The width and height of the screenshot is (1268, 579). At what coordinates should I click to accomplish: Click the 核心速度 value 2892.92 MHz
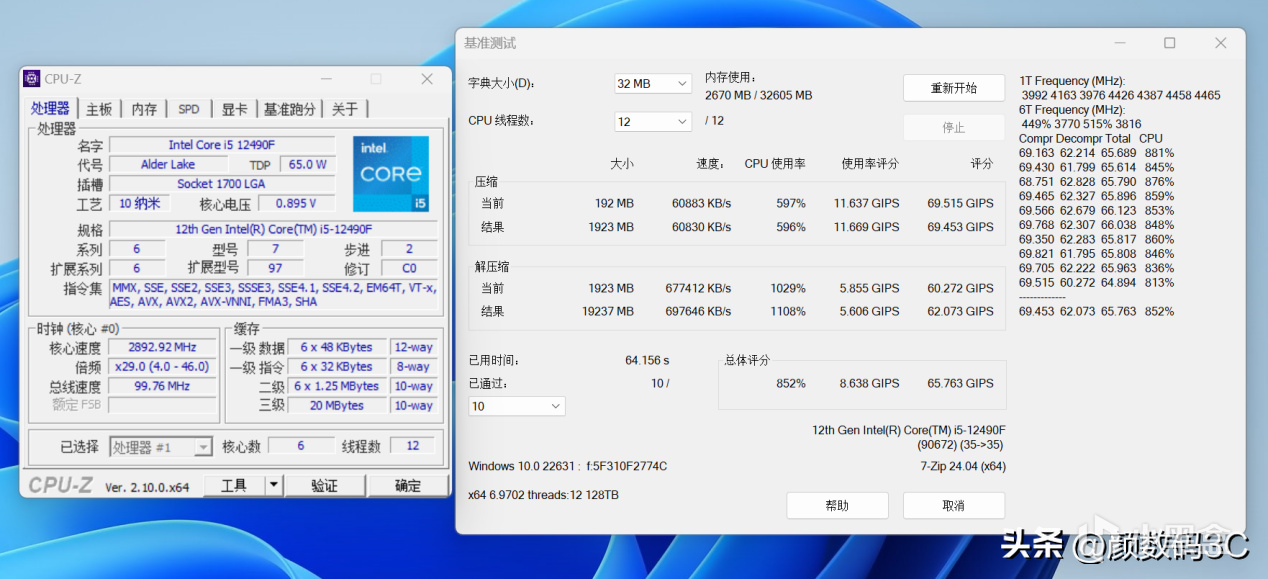(x=162, y=348)
